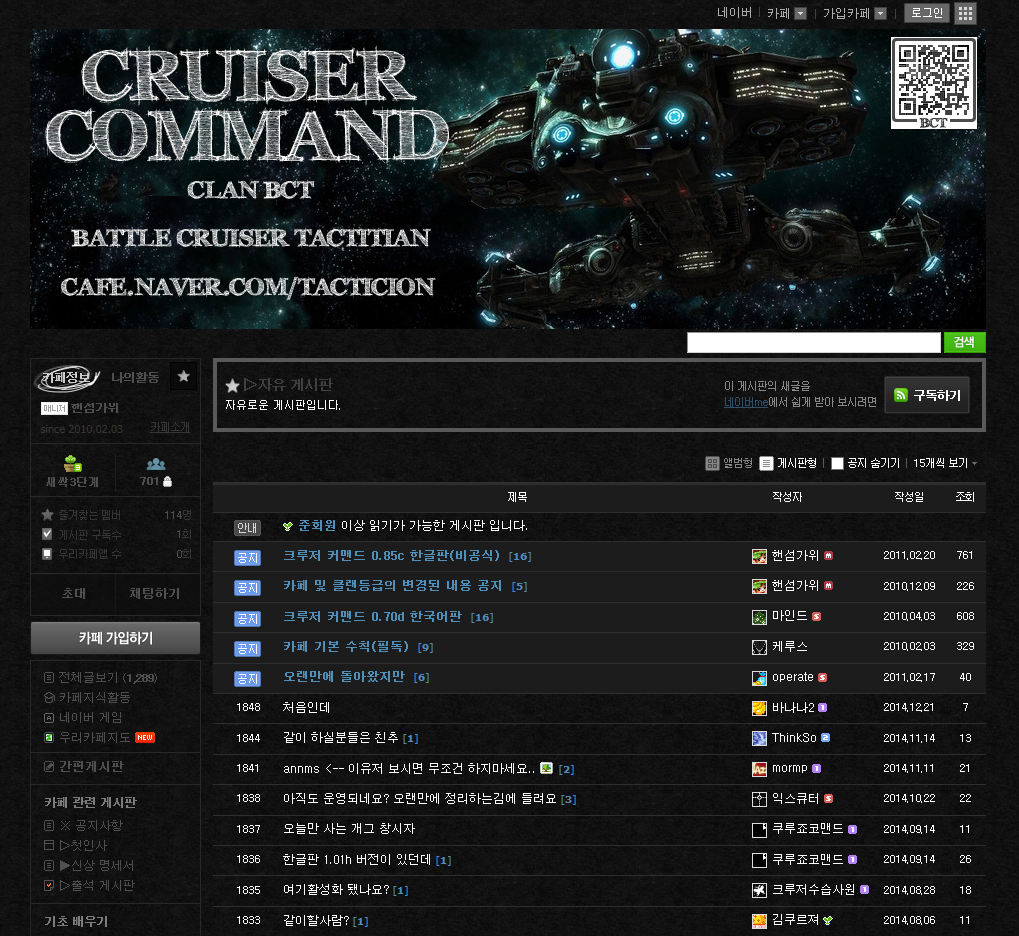
Task: Click 바나나2 author avatar icon
Action: (759, 708)
